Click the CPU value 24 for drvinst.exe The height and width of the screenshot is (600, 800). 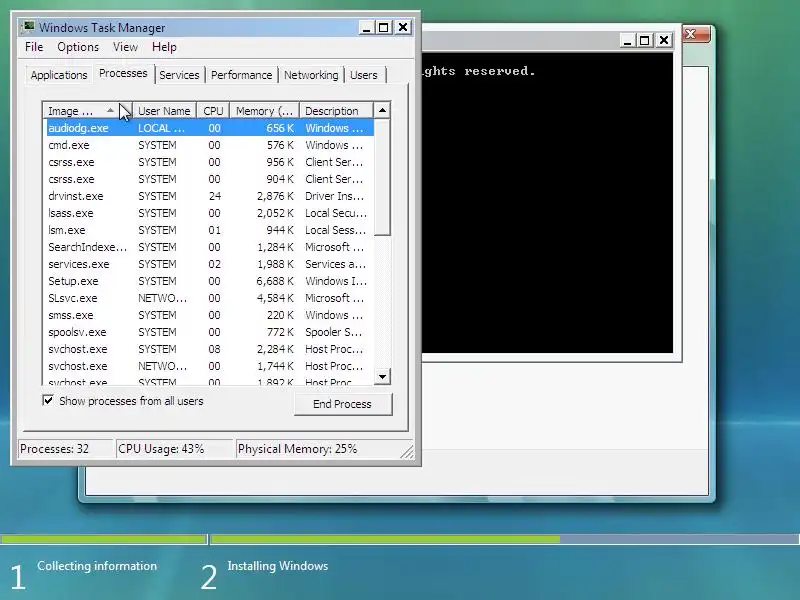point(215,196)
